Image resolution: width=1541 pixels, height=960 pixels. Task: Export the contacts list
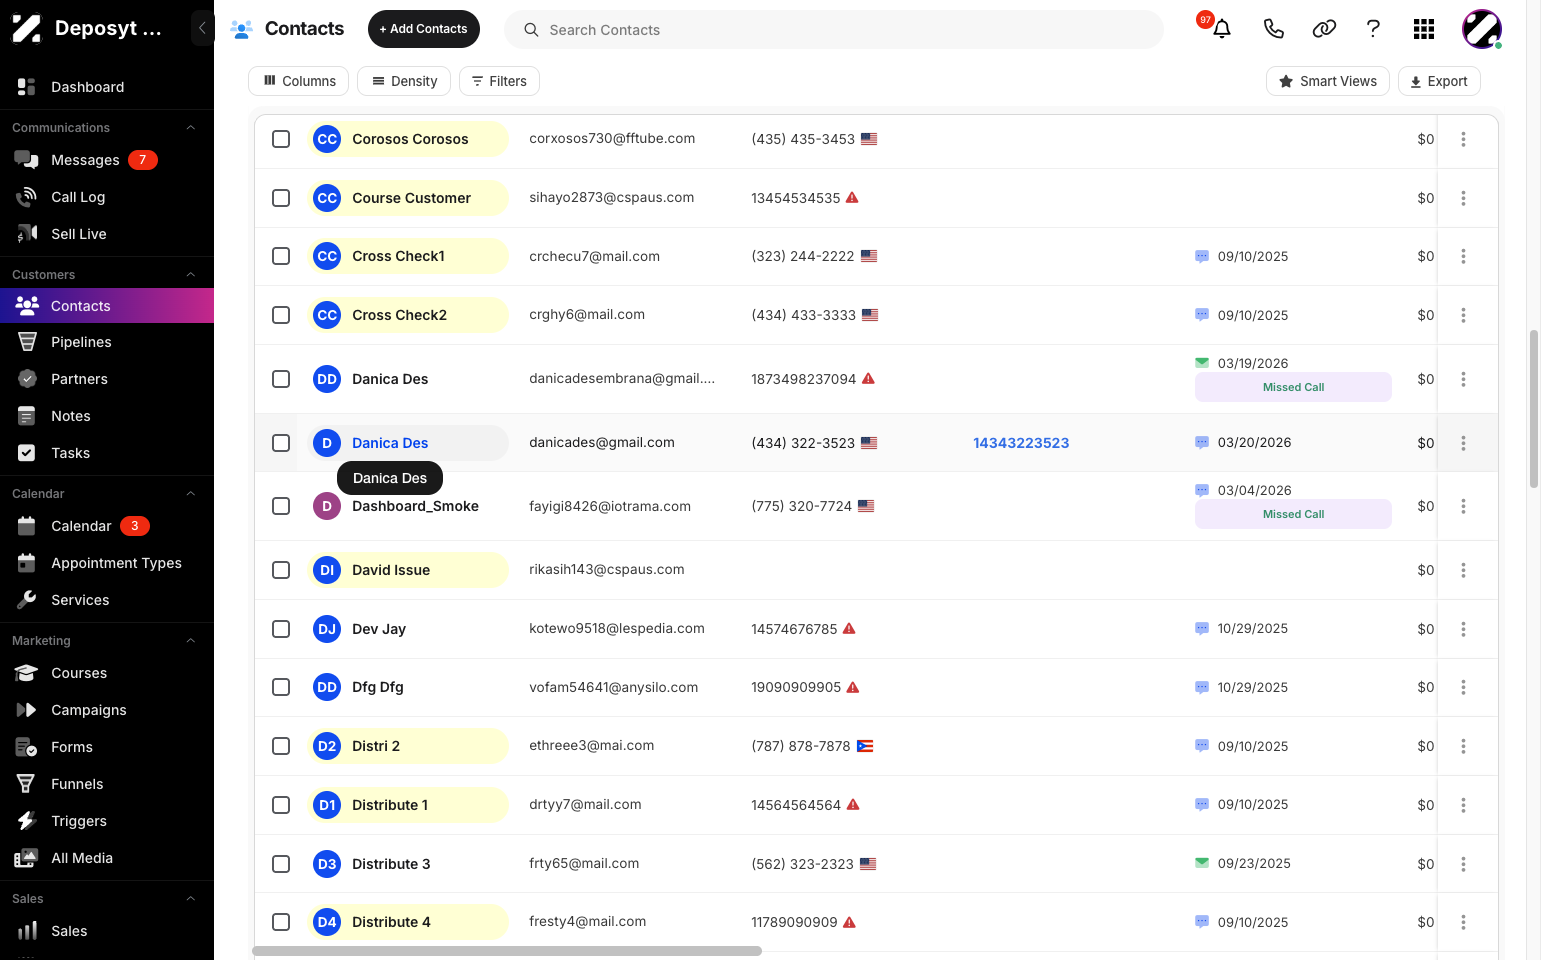pos(1439,81)
